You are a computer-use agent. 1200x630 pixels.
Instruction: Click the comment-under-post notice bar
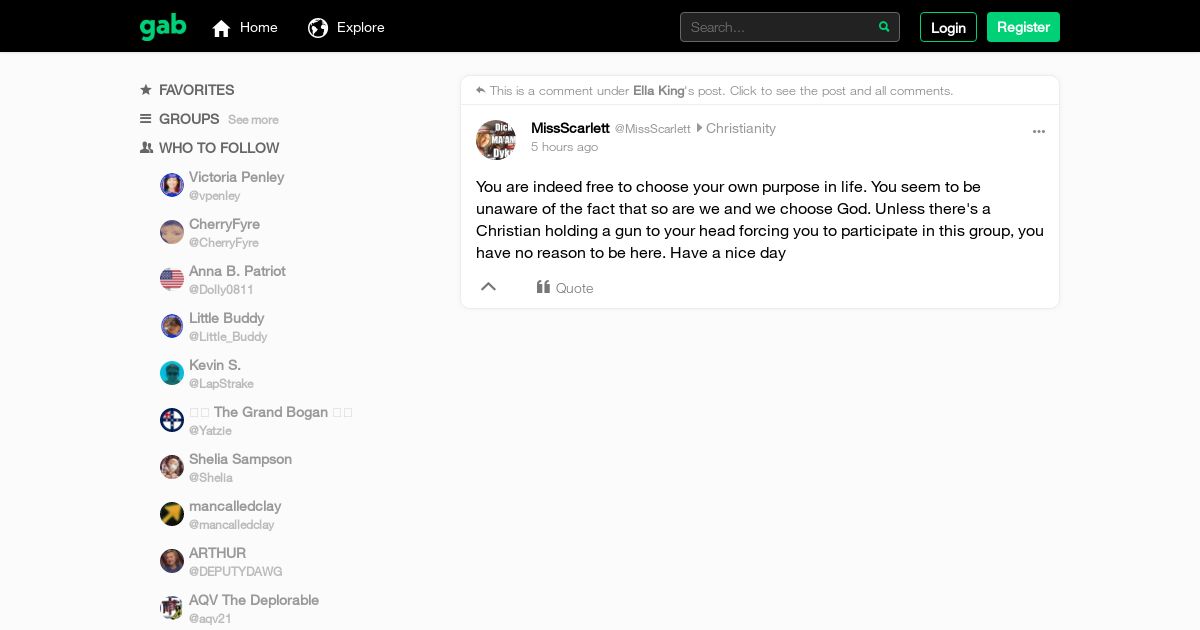point(760,90)
